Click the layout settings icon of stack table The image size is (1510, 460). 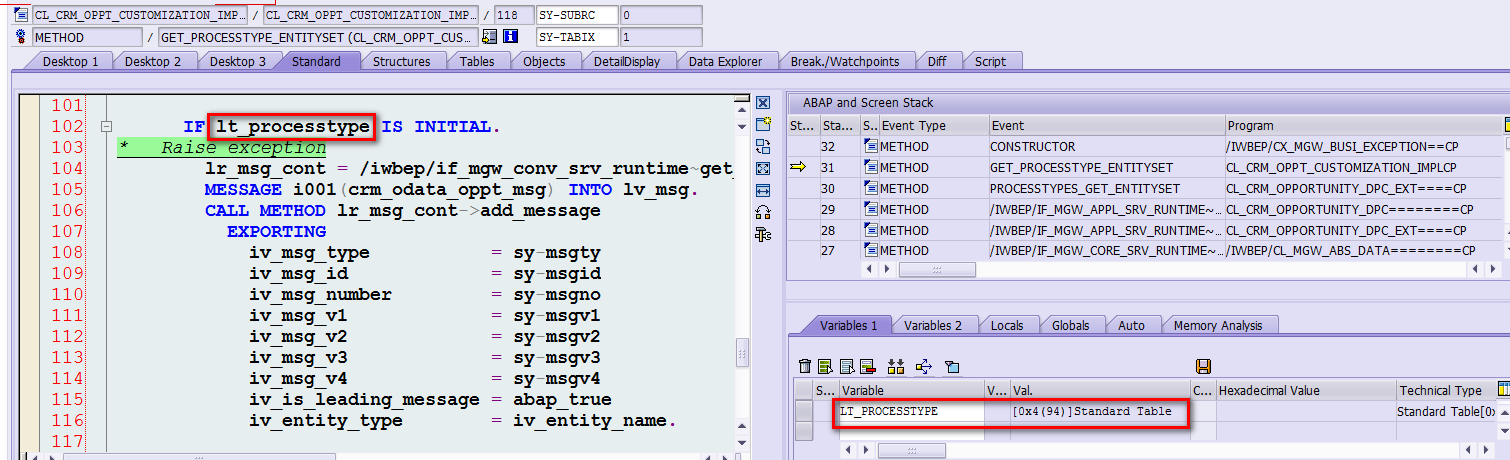tap(1506, 125)
